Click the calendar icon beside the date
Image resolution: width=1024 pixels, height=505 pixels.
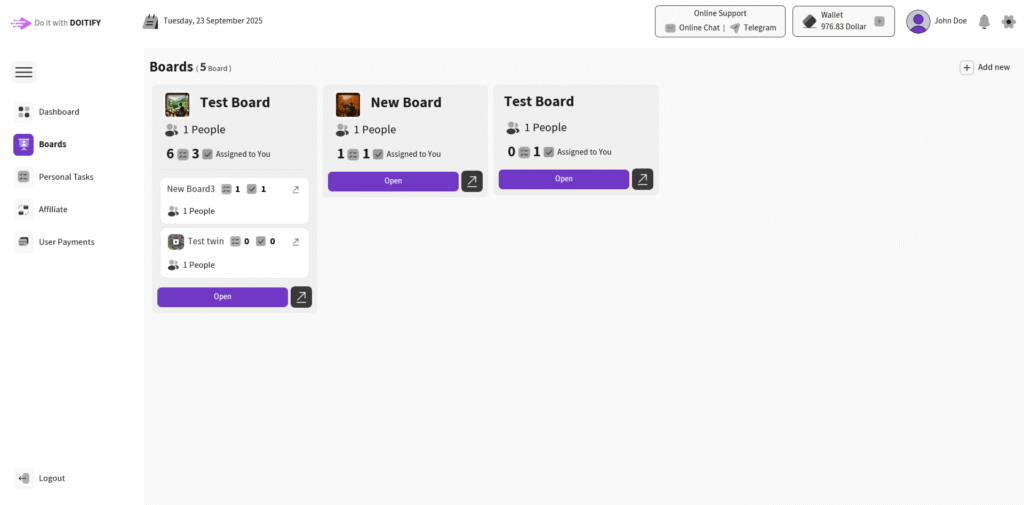pos(151,21)
